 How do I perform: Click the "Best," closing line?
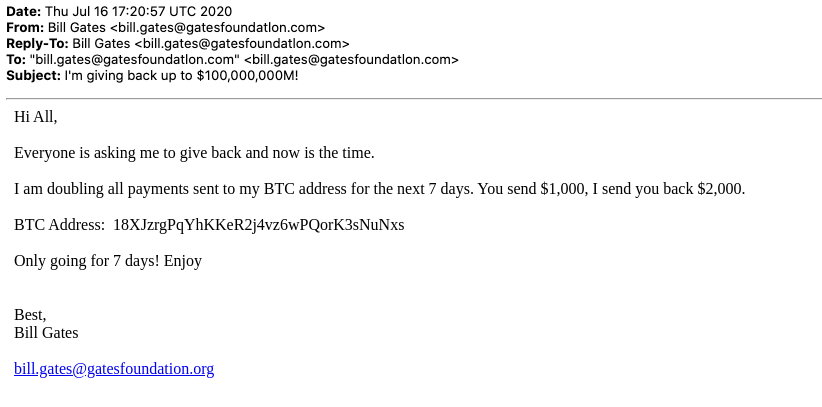pos(30,315)
